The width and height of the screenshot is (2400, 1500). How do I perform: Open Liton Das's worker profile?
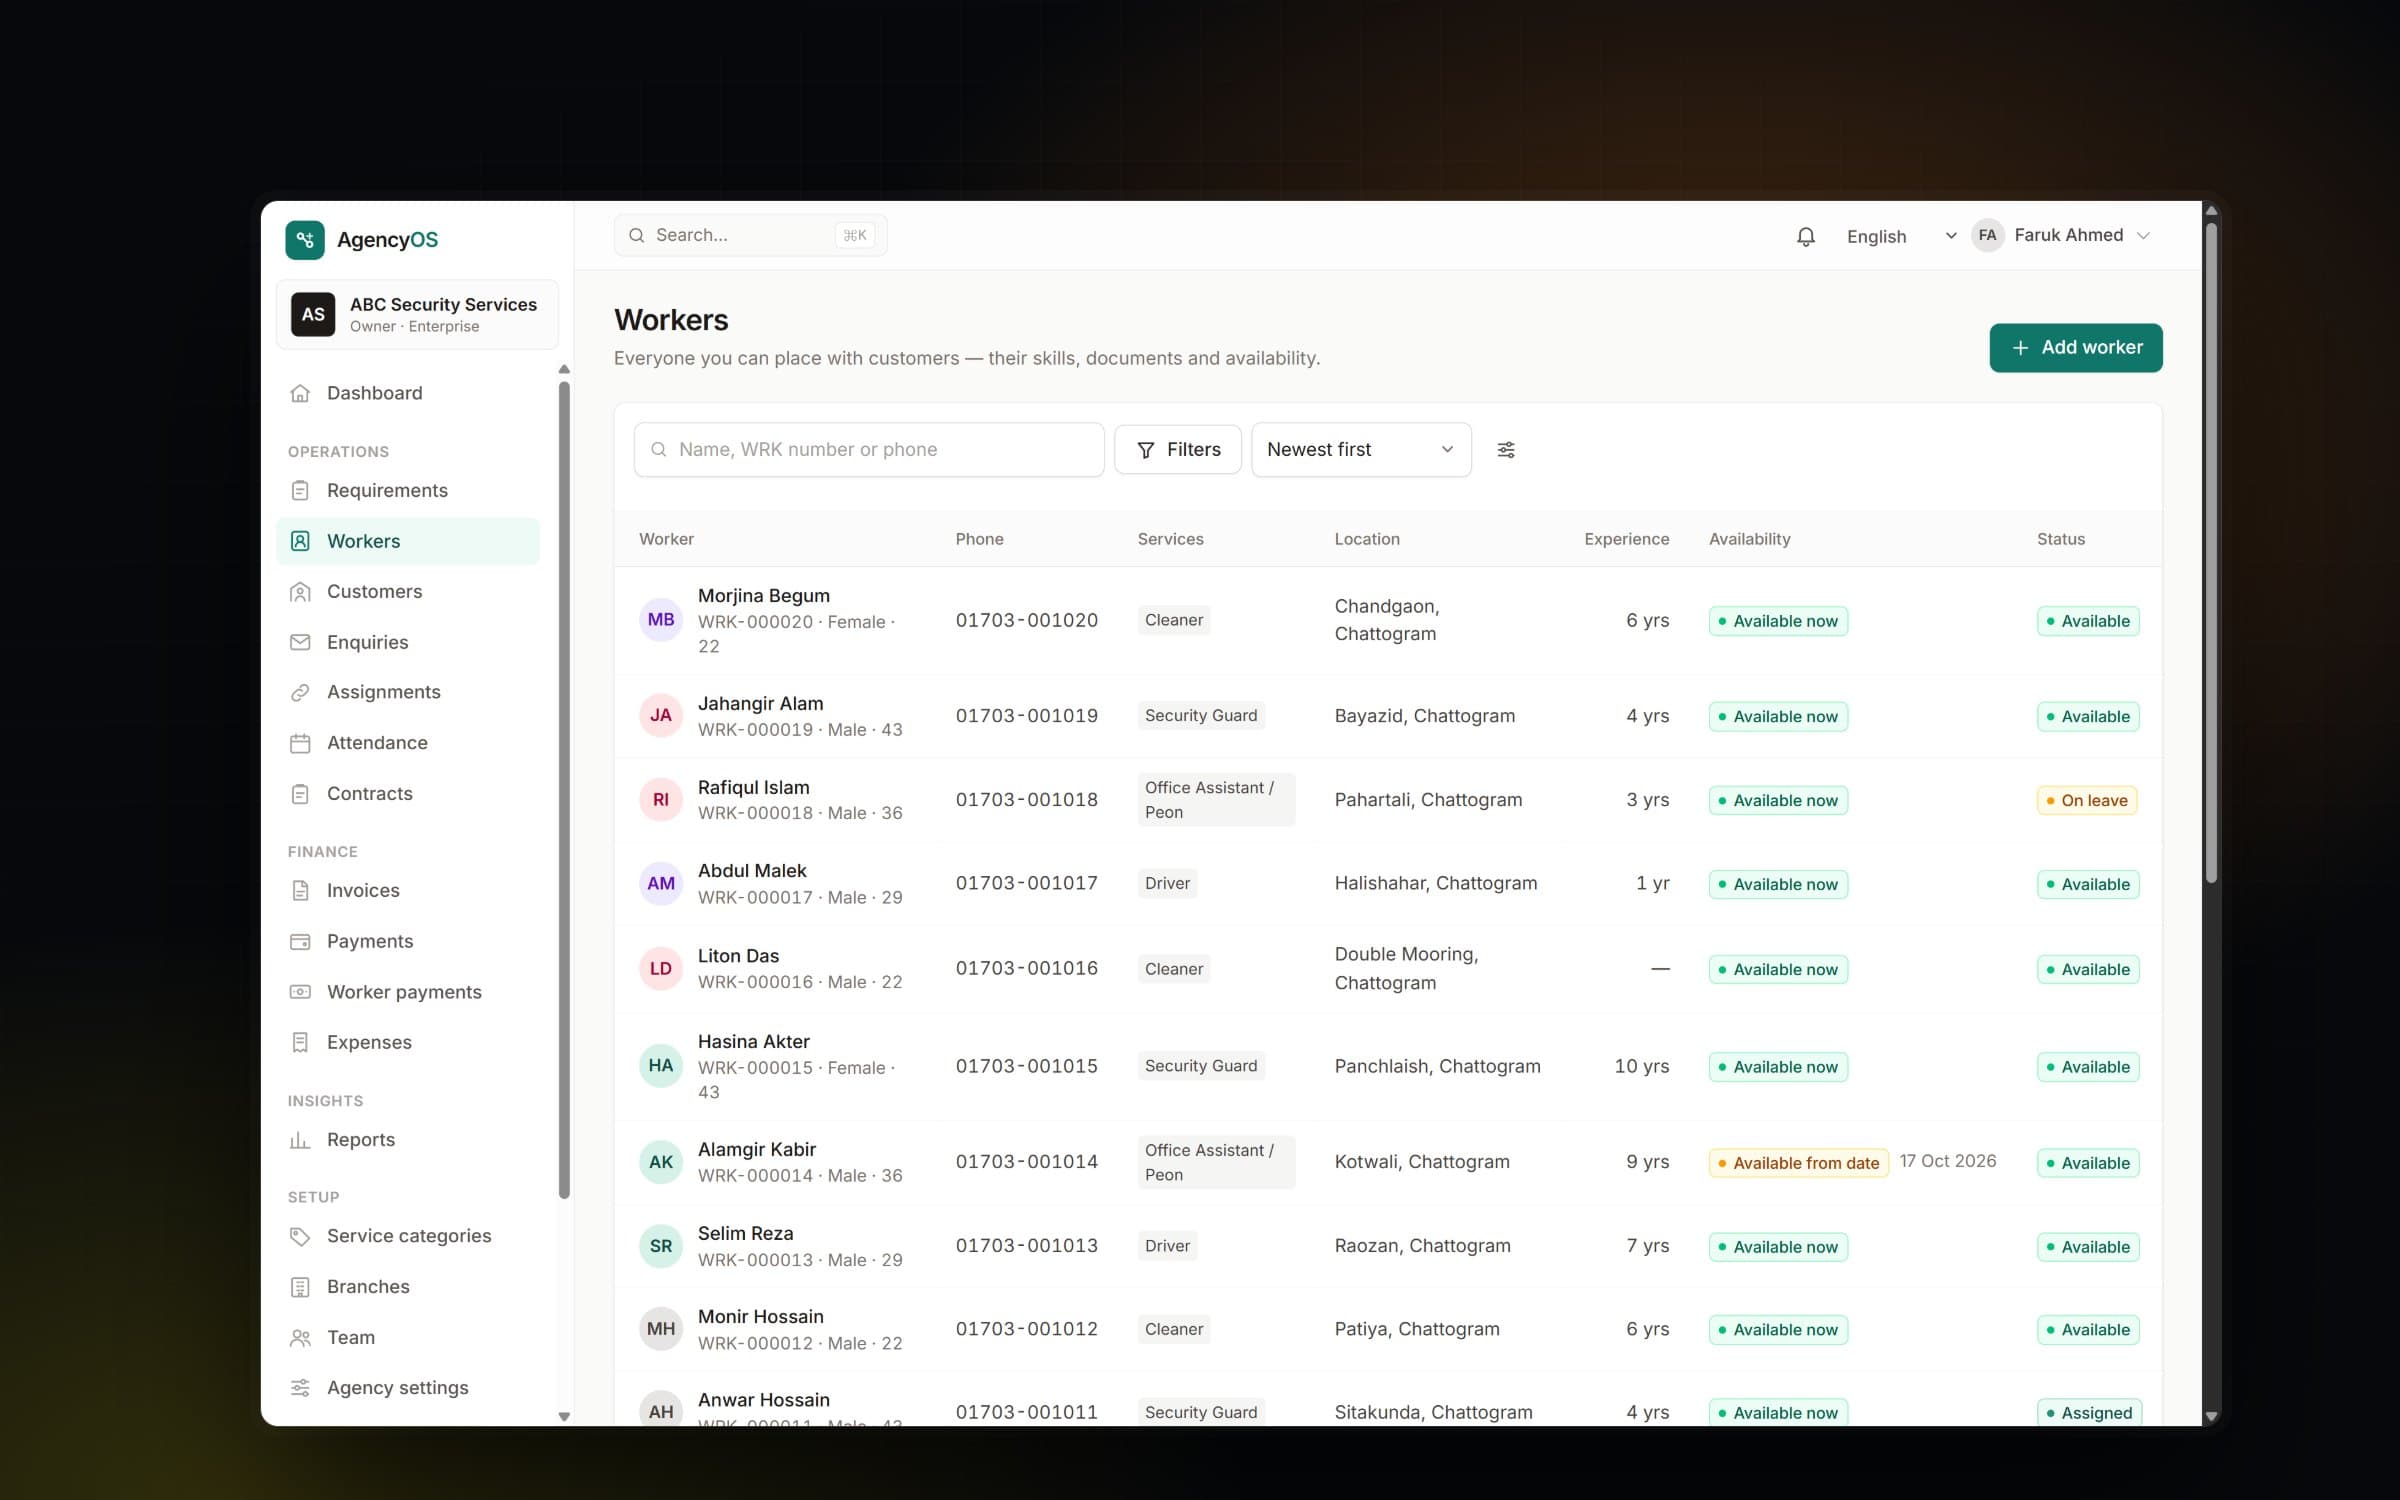738,956
